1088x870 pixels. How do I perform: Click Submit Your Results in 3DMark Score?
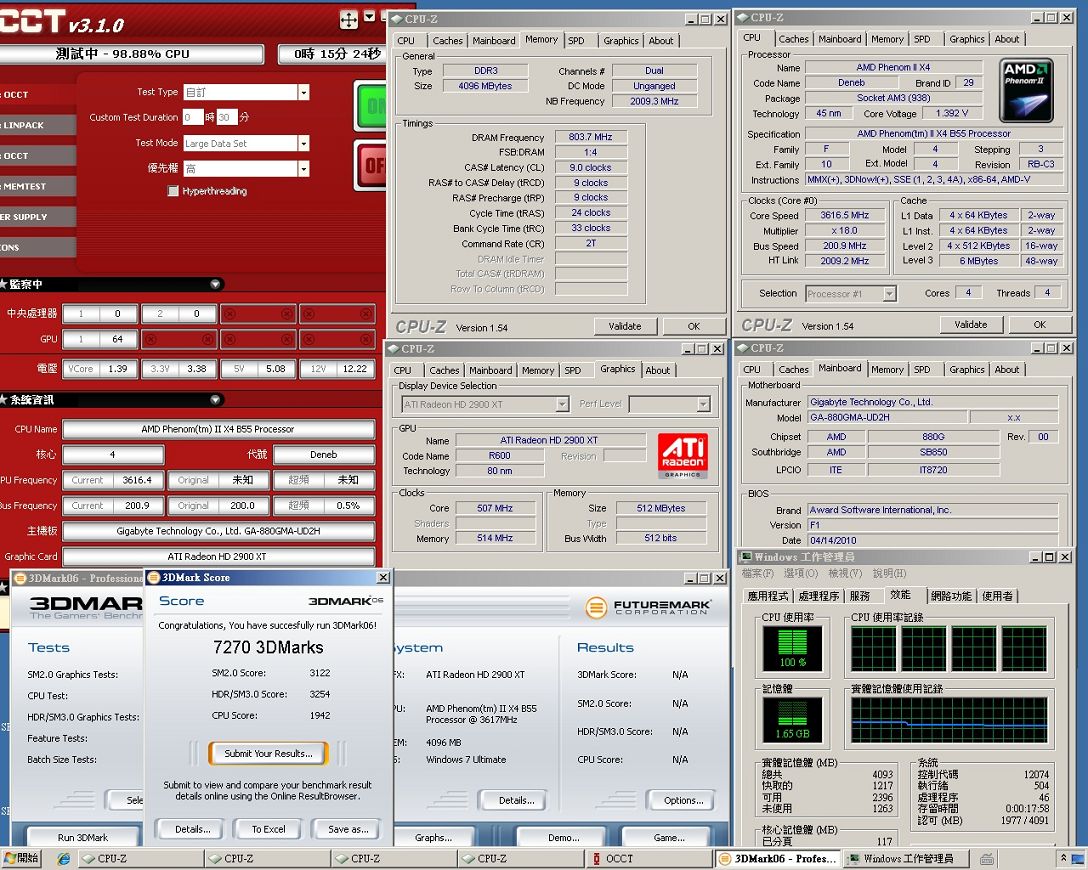pos(268,753)
